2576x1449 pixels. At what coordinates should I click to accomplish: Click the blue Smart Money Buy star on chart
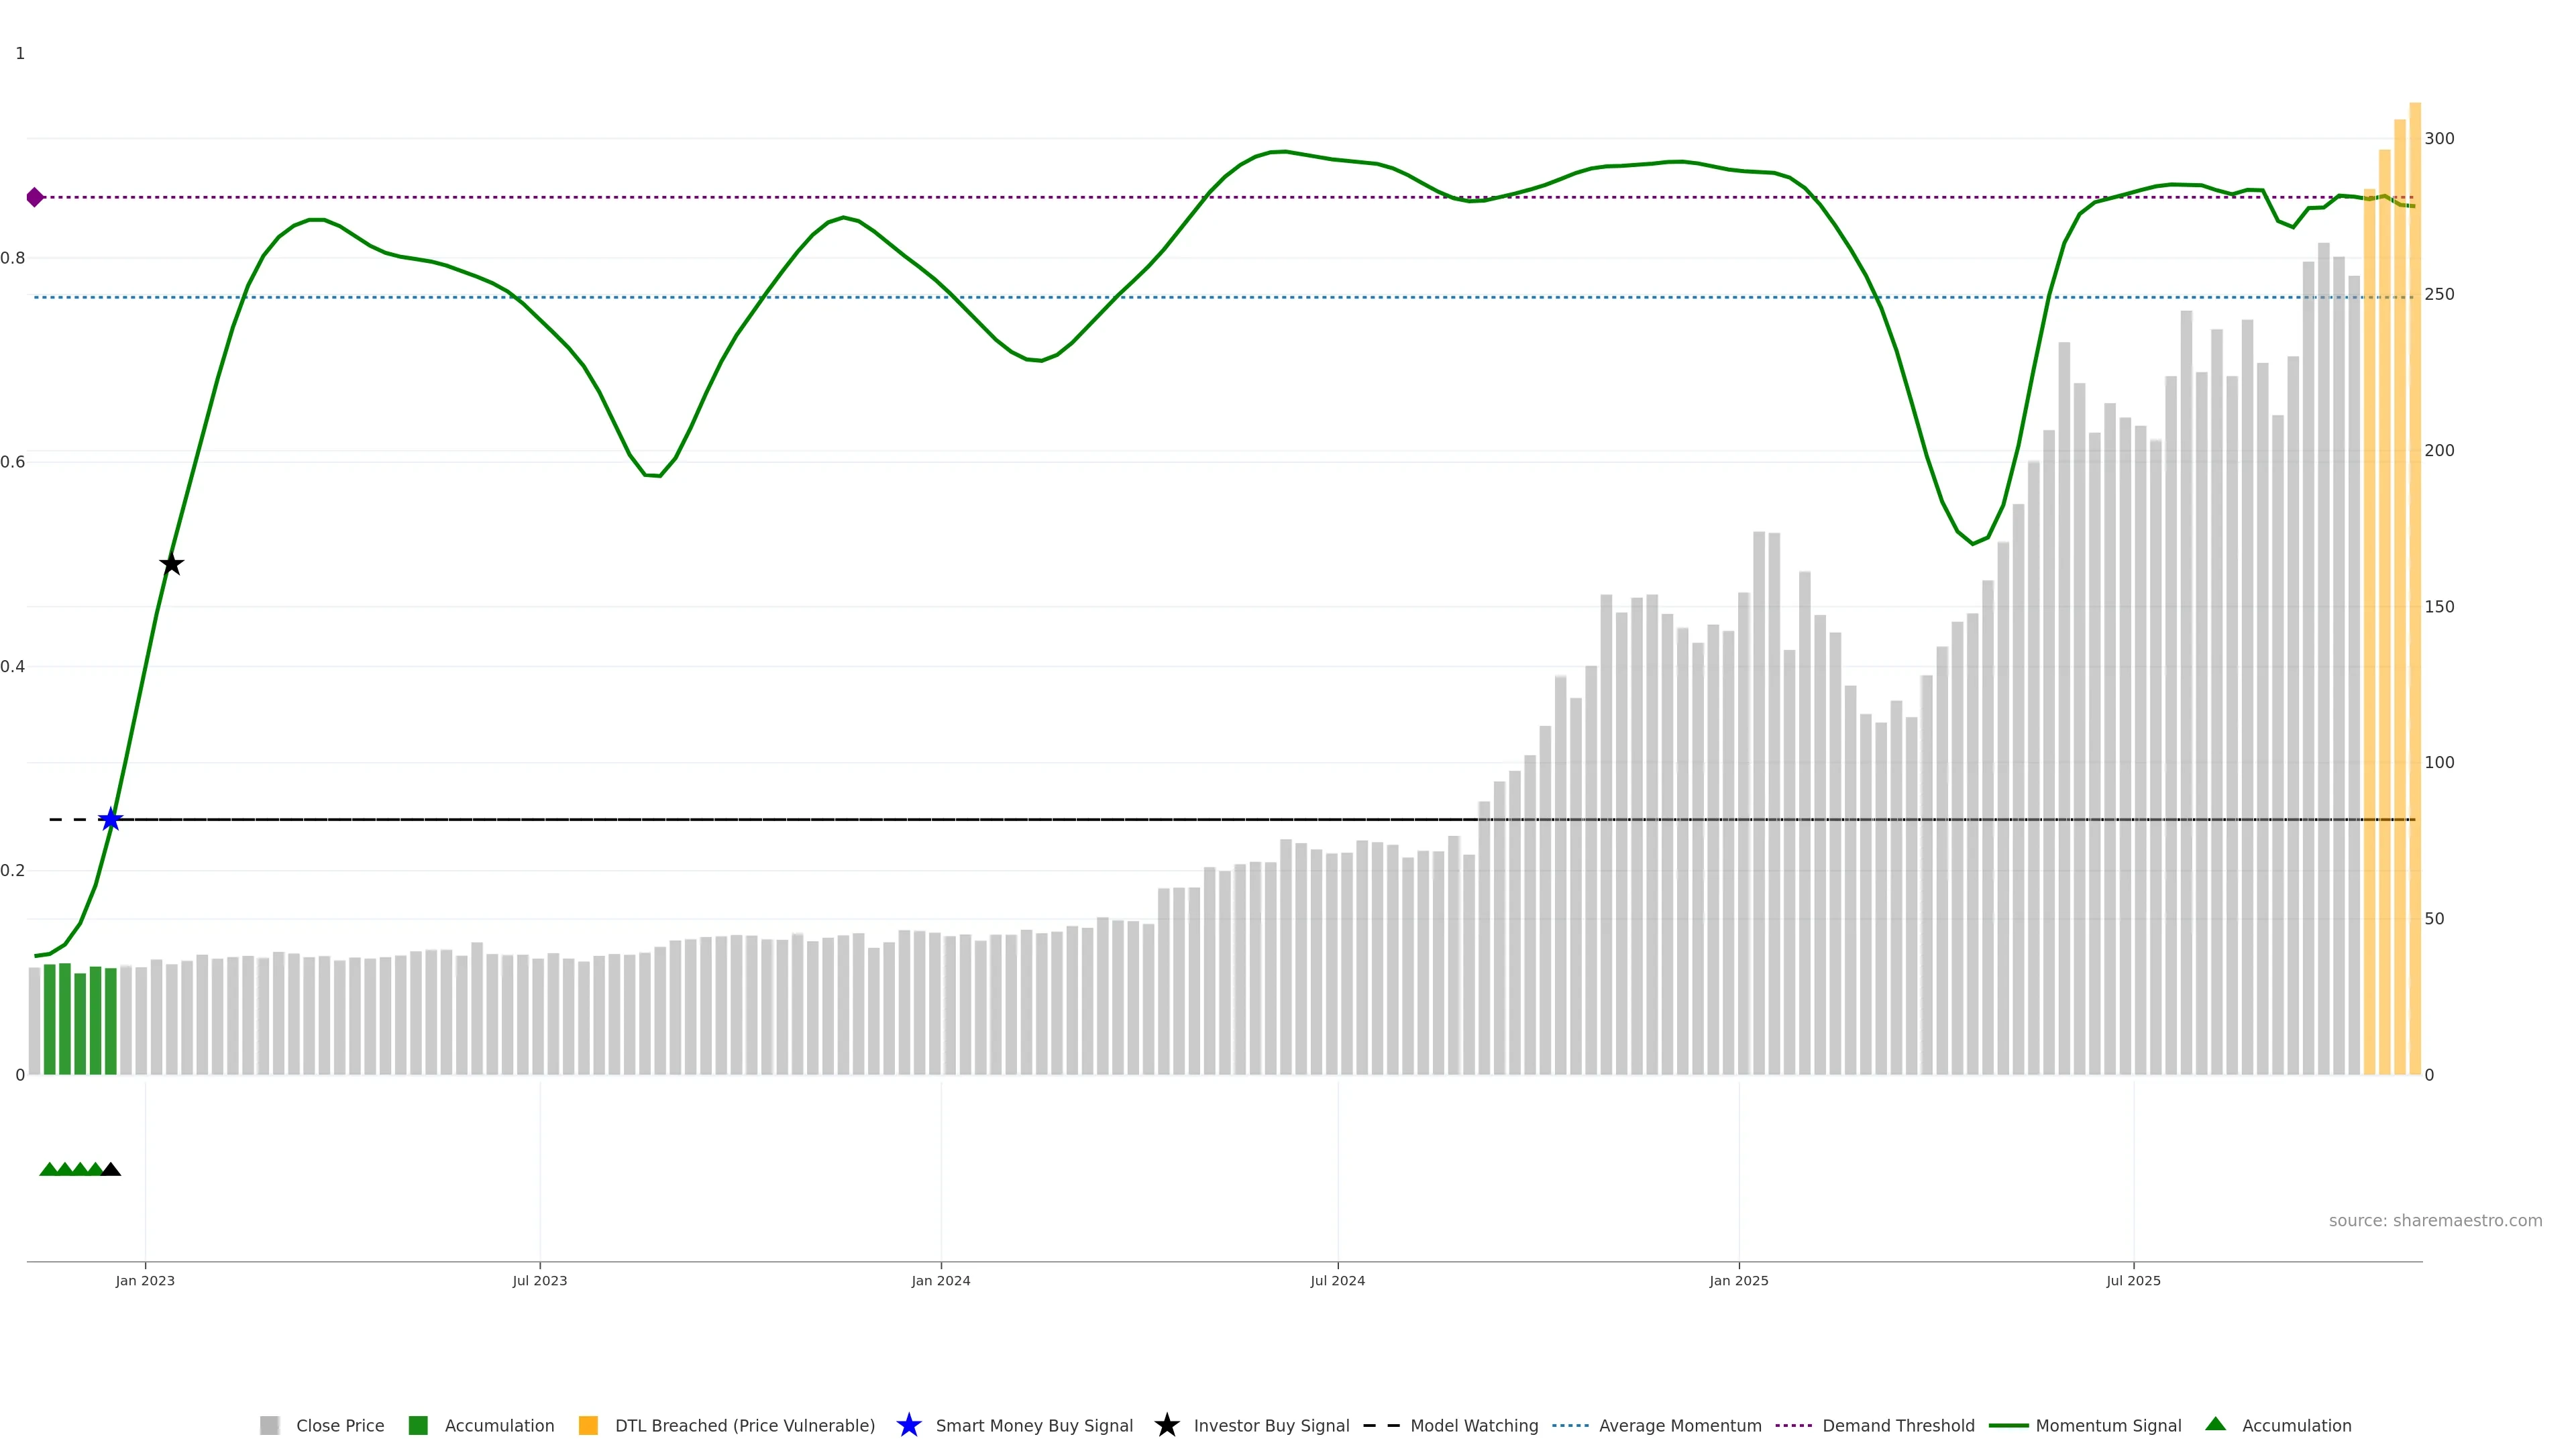pyautogui.click(x=111, y=820)
